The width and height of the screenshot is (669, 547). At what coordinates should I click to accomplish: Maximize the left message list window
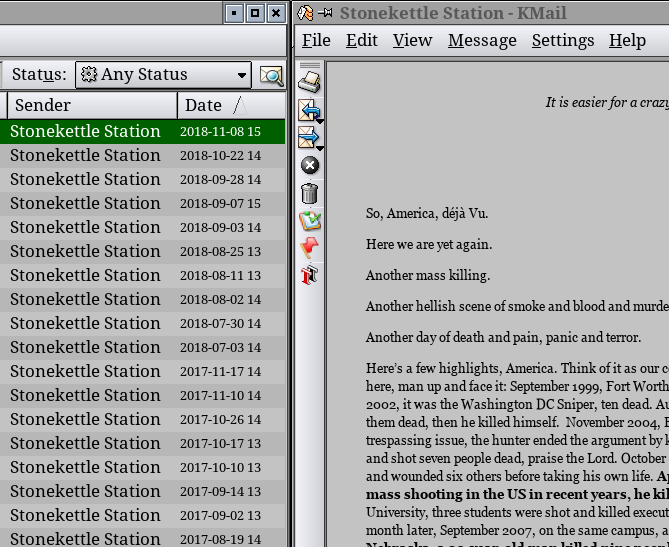coord(255,13)
